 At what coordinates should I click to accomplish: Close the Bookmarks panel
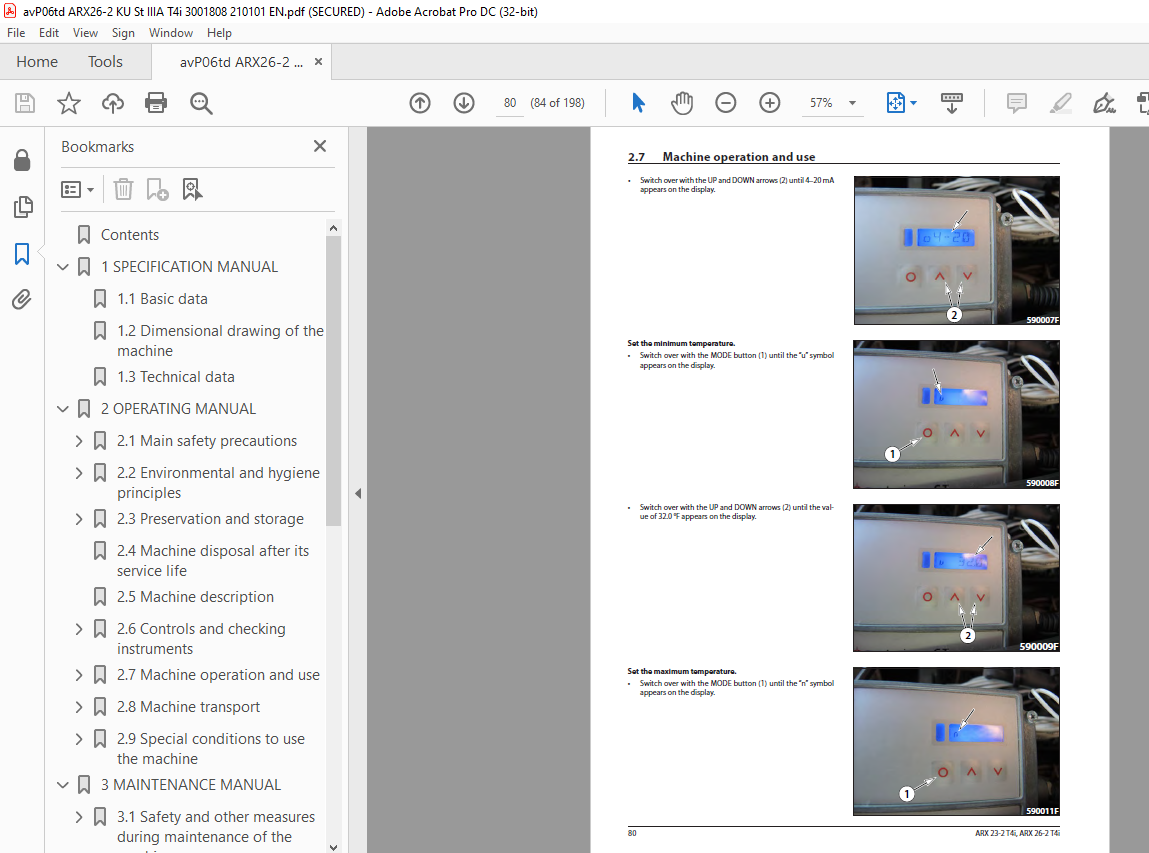click(320, 147)
